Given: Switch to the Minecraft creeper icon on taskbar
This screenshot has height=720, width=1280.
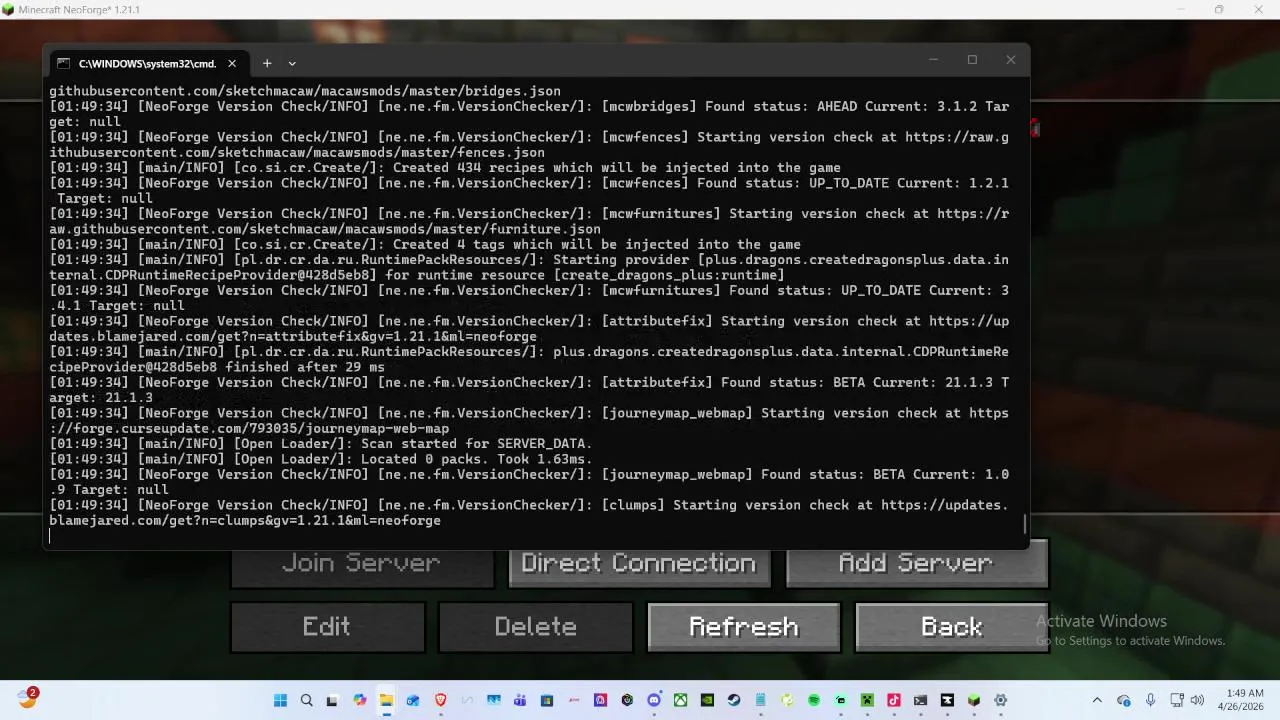Looking at the screenshot, I should (867, 700).
